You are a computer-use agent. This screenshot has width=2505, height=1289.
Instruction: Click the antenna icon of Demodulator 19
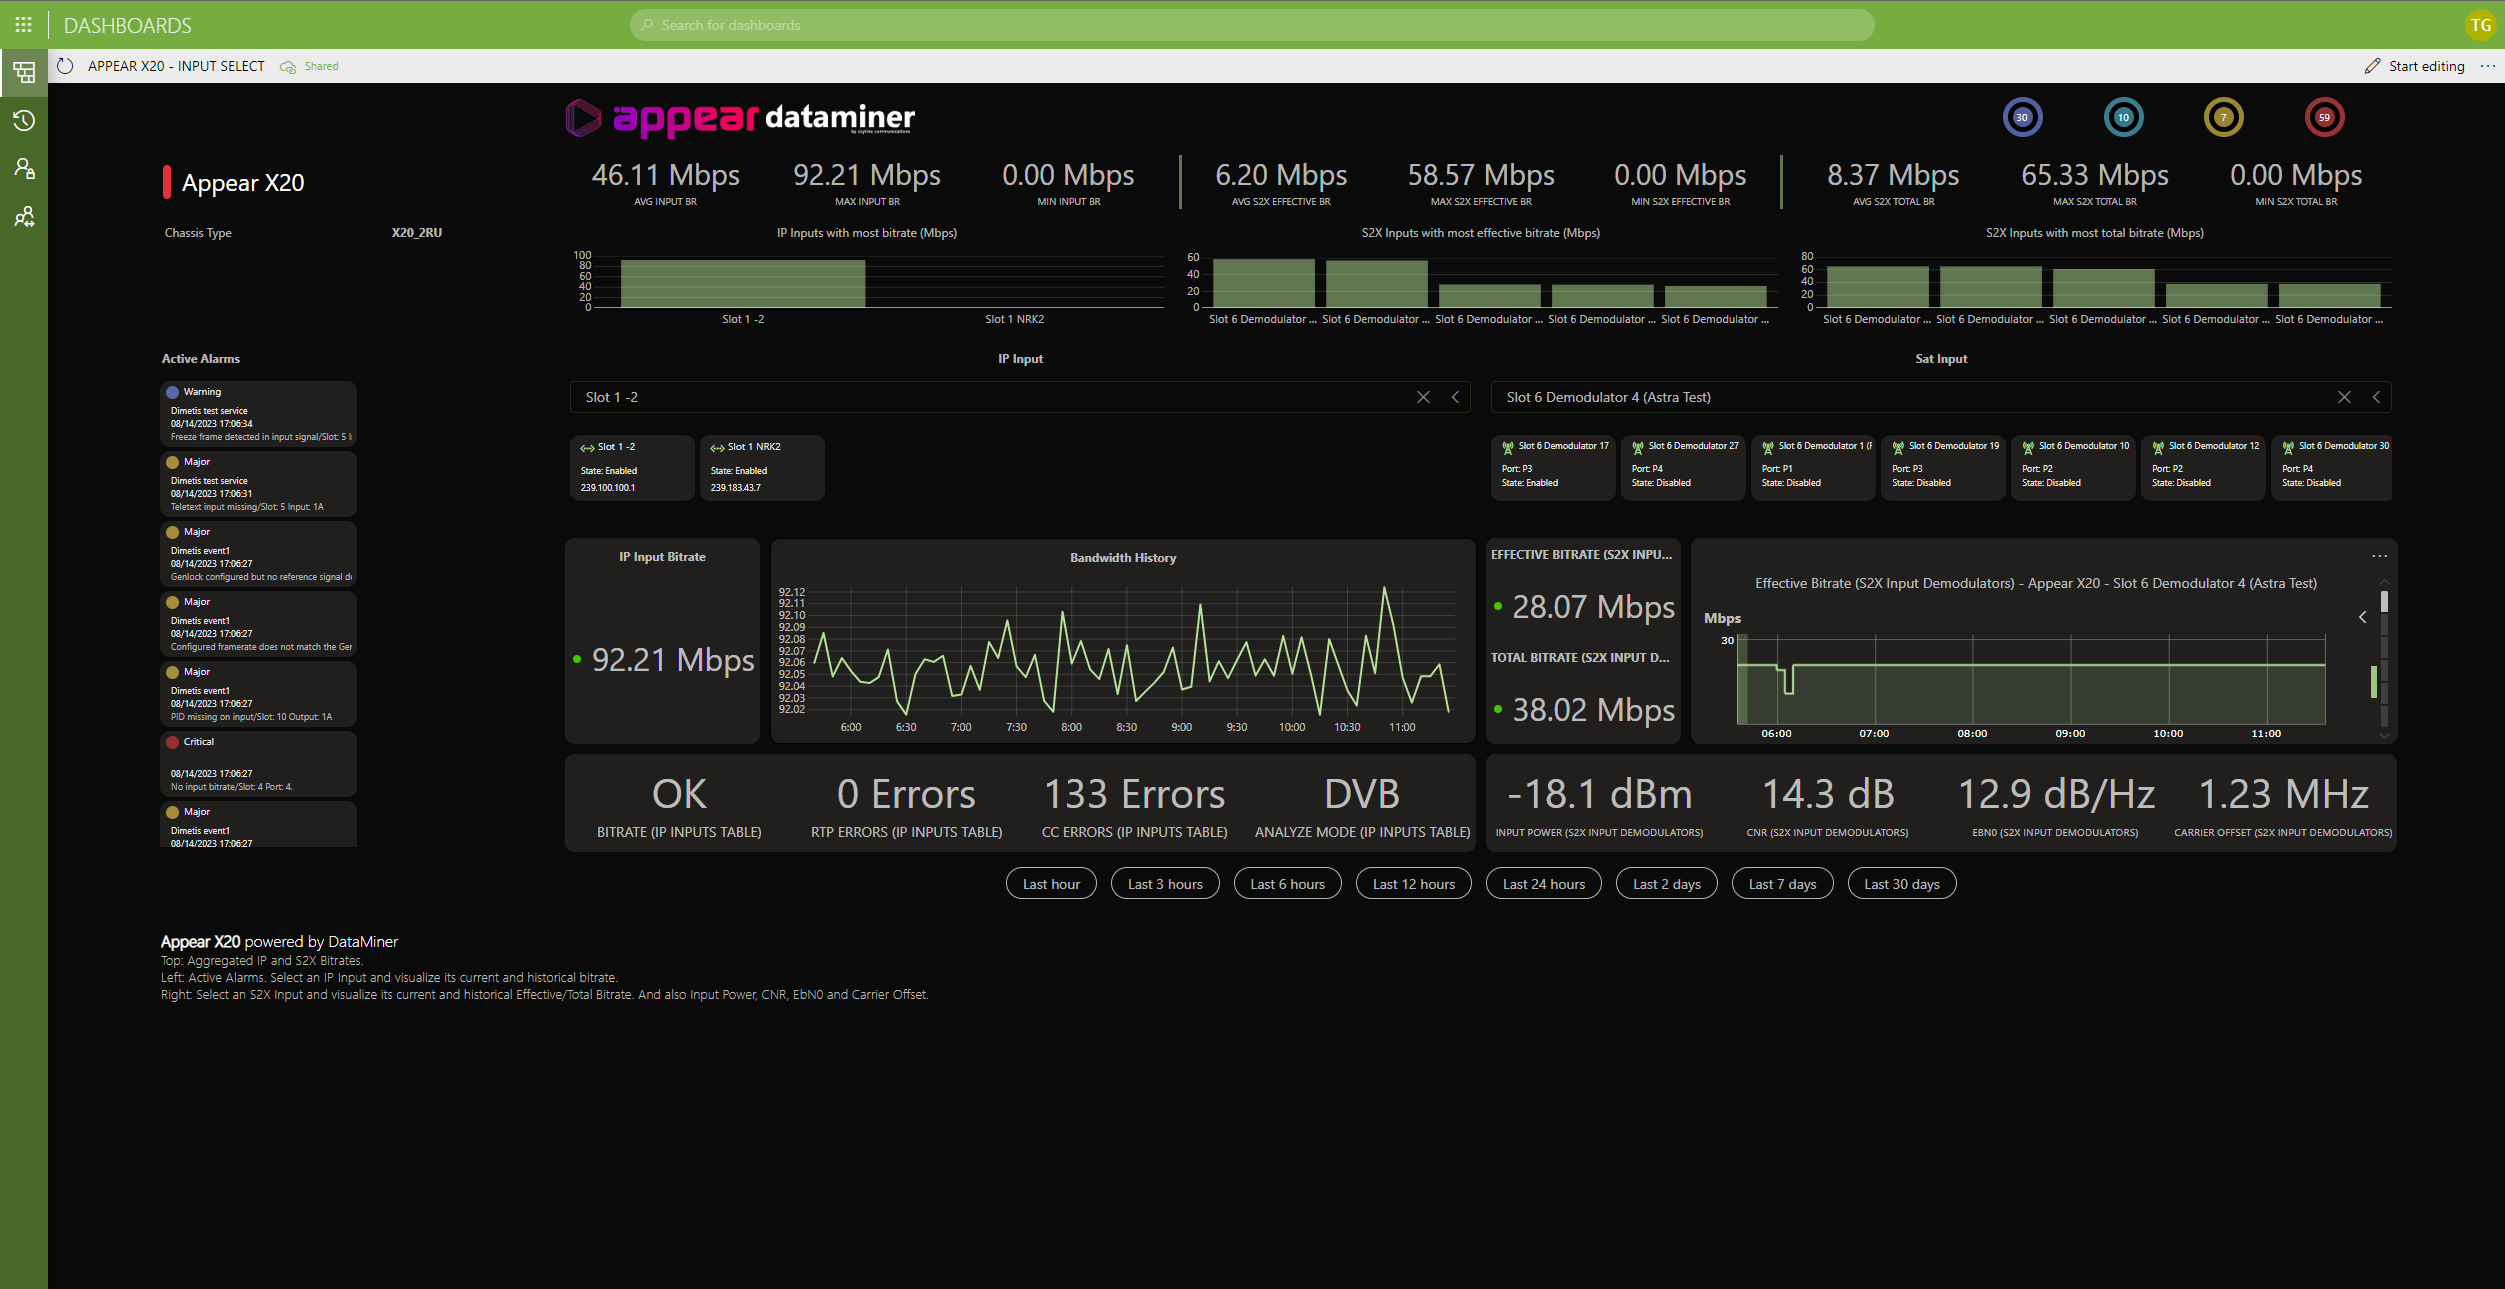click(x=1898, y=447)
